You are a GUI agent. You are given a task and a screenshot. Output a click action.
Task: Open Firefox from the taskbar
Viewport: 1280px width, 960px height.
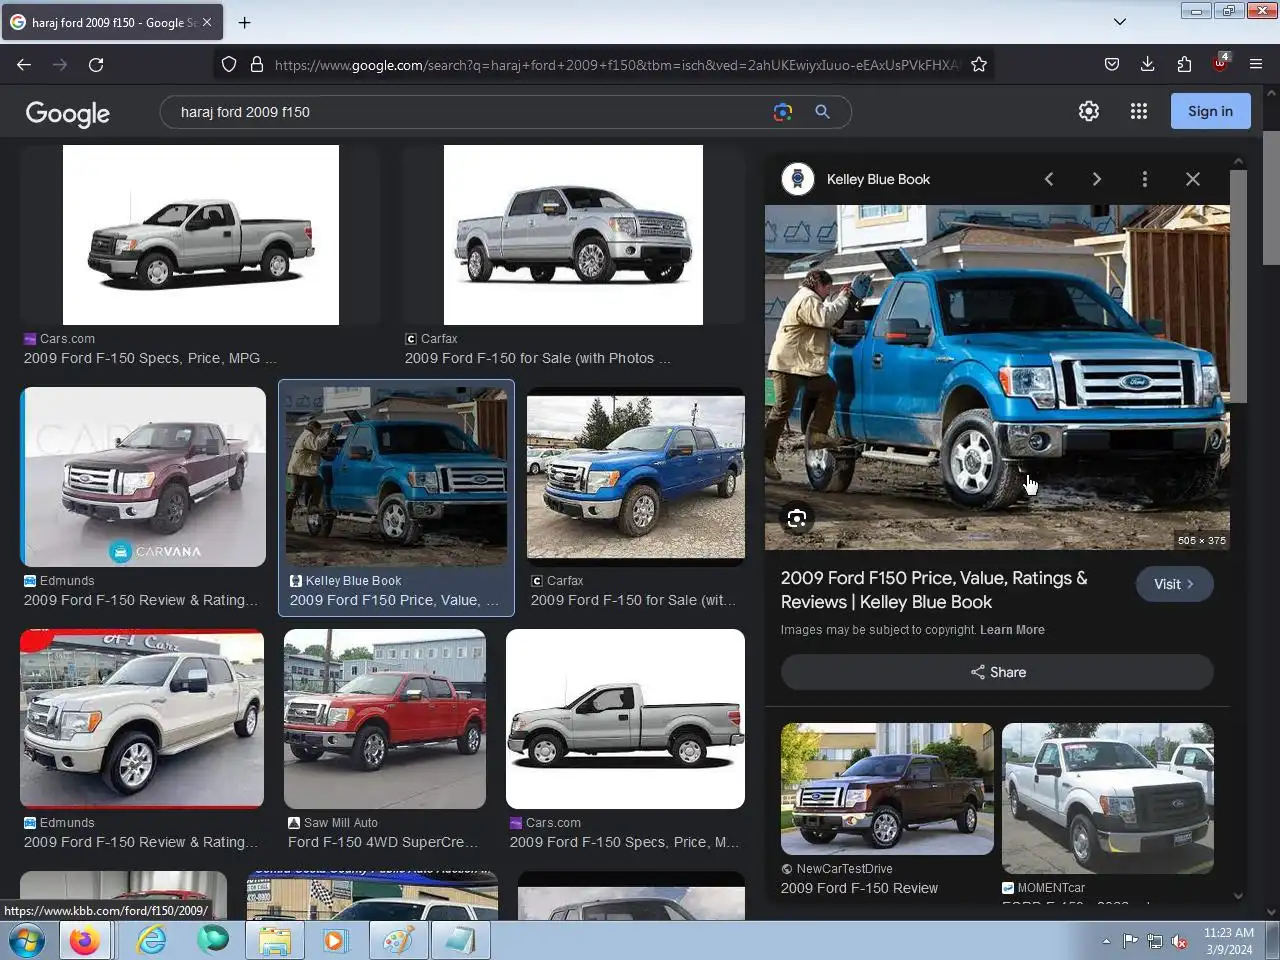(x=84, y=941)
